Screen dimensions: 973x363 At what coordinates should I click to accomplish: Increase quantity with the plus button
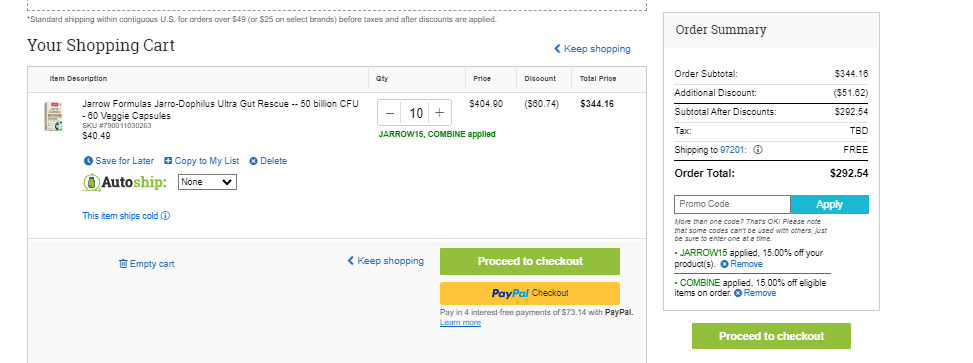(x=439, y=113)
